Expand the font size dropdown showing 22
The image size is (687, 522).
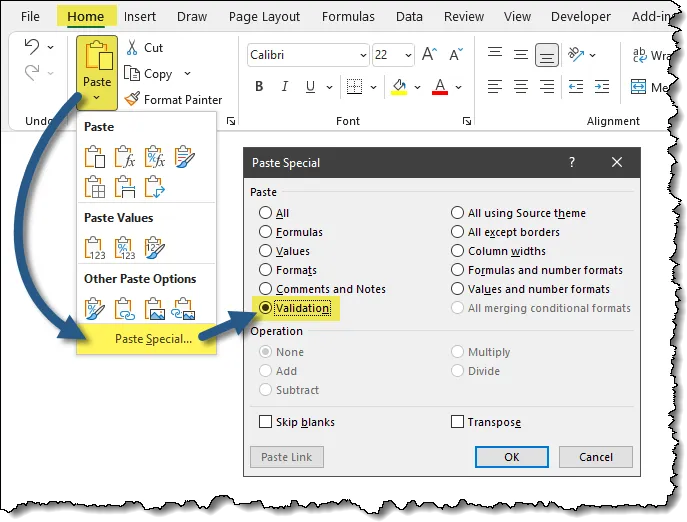[407, 55]
